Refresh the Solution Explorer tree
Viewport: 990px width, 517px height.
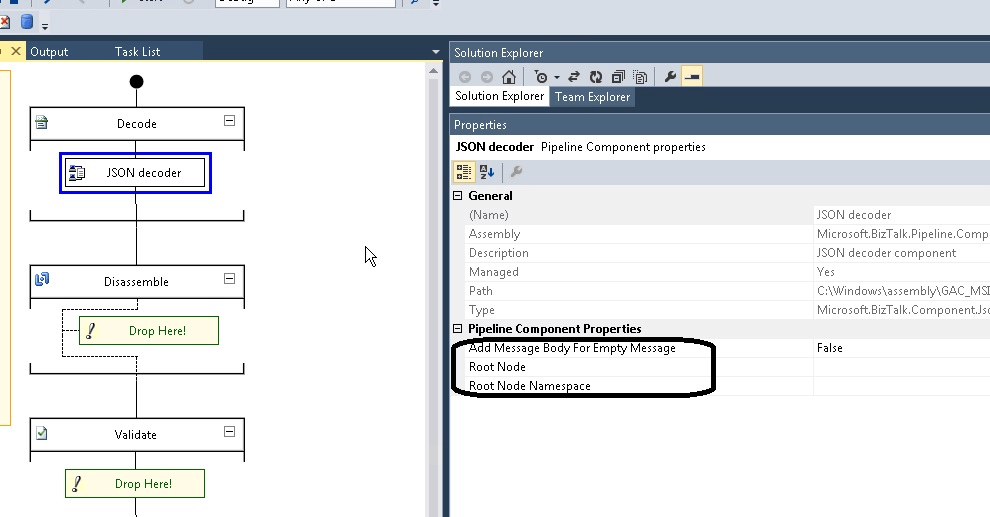tap(596, 77)
